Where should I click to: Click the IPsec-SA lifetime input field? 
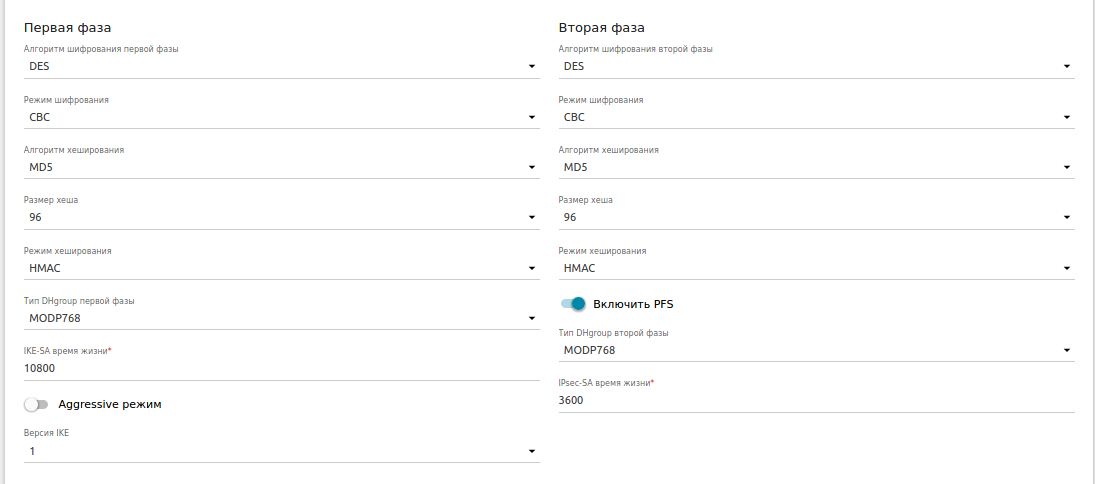pyautogui.click(x=815, y=400)
